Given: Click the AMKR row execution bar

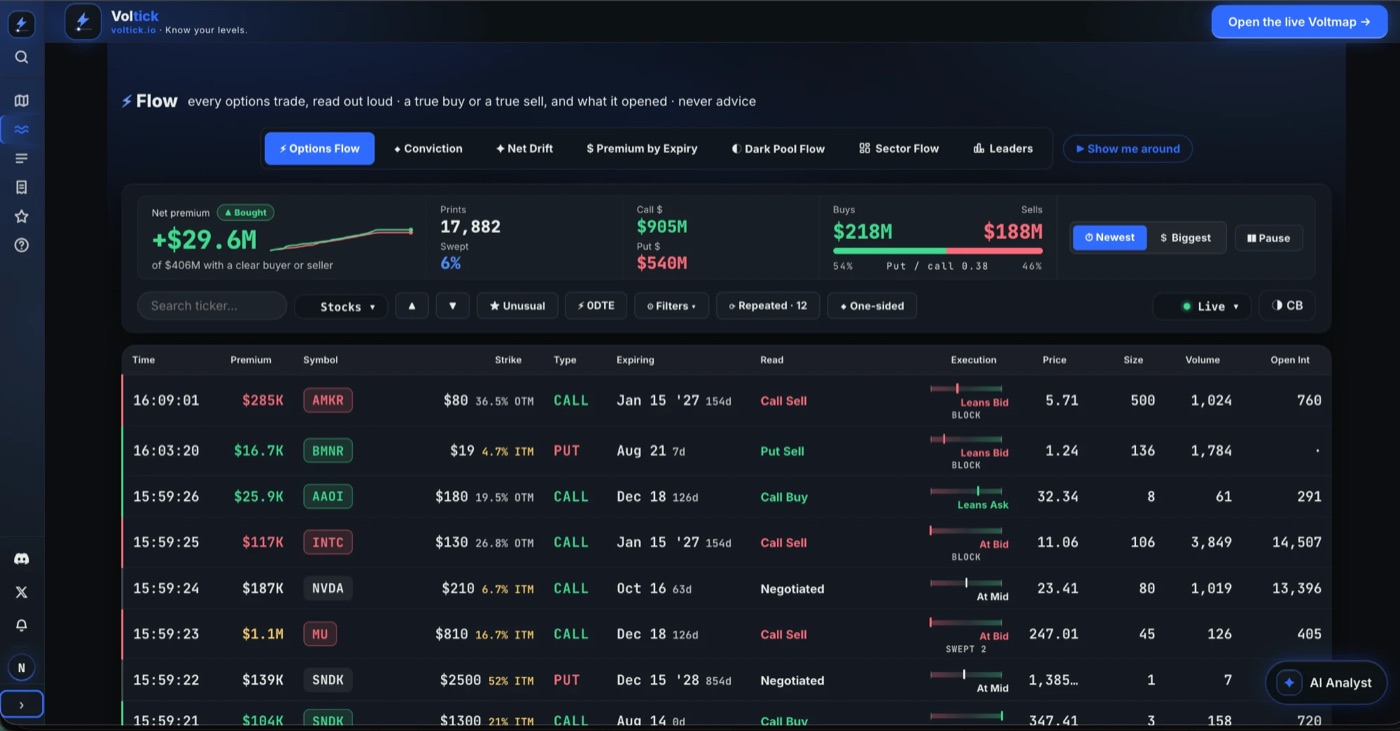Looking at the screenshot, I should [x=965, y=388].
